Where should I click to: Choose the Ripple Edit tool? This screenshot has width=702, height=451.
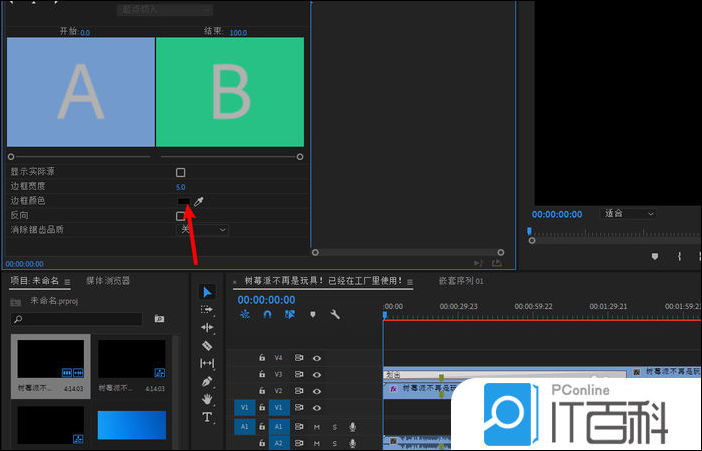(207, 327)
